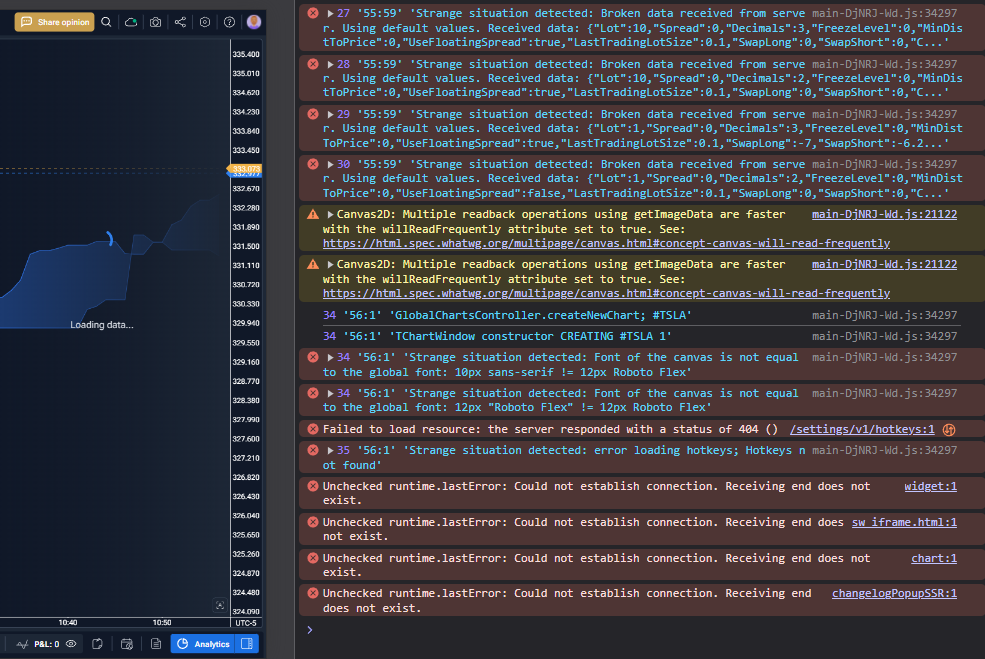Click error icon on changelogPopupSSR:1 row
This screenshot has height=659, width=985.
[x=313, y=593]
